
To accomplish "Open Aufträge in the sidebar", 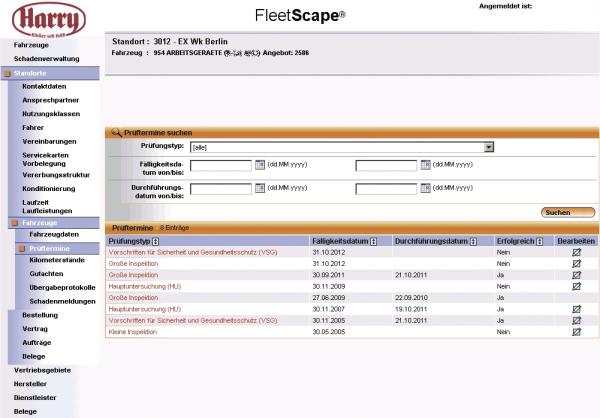I will coord(36,343).
